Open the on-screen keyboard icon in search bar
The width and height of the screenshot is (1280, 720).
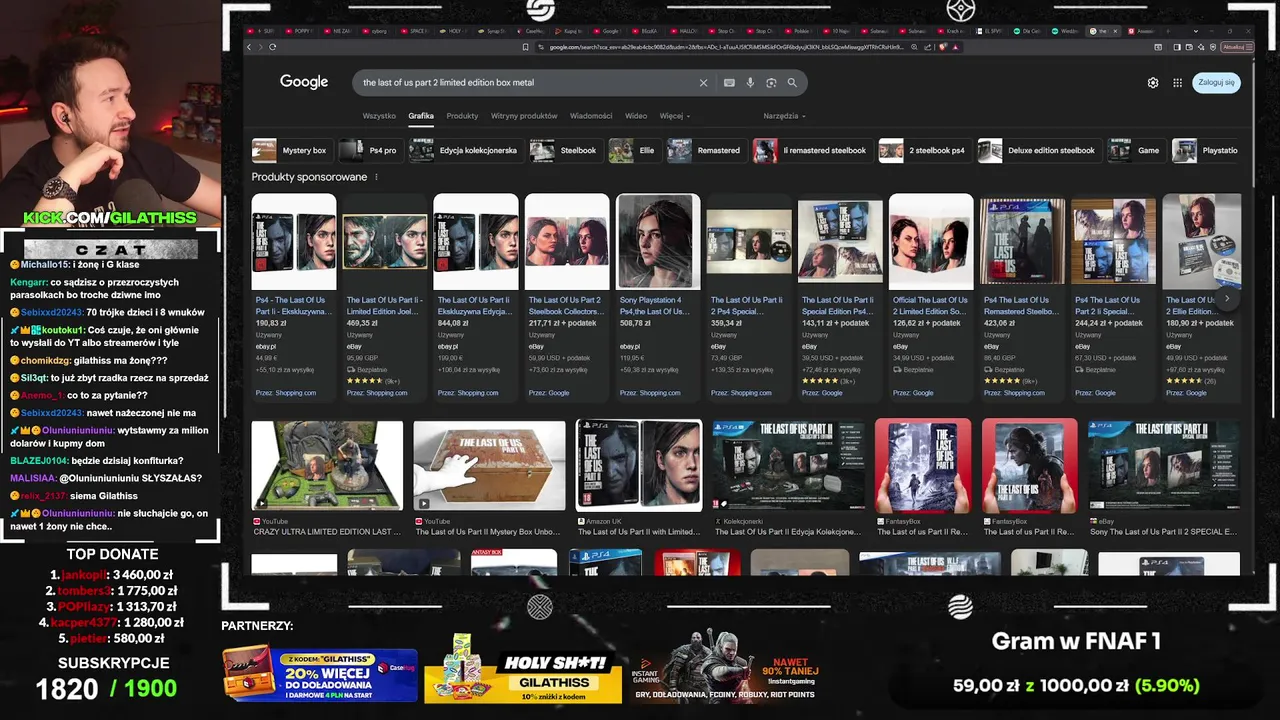[729, 83]
